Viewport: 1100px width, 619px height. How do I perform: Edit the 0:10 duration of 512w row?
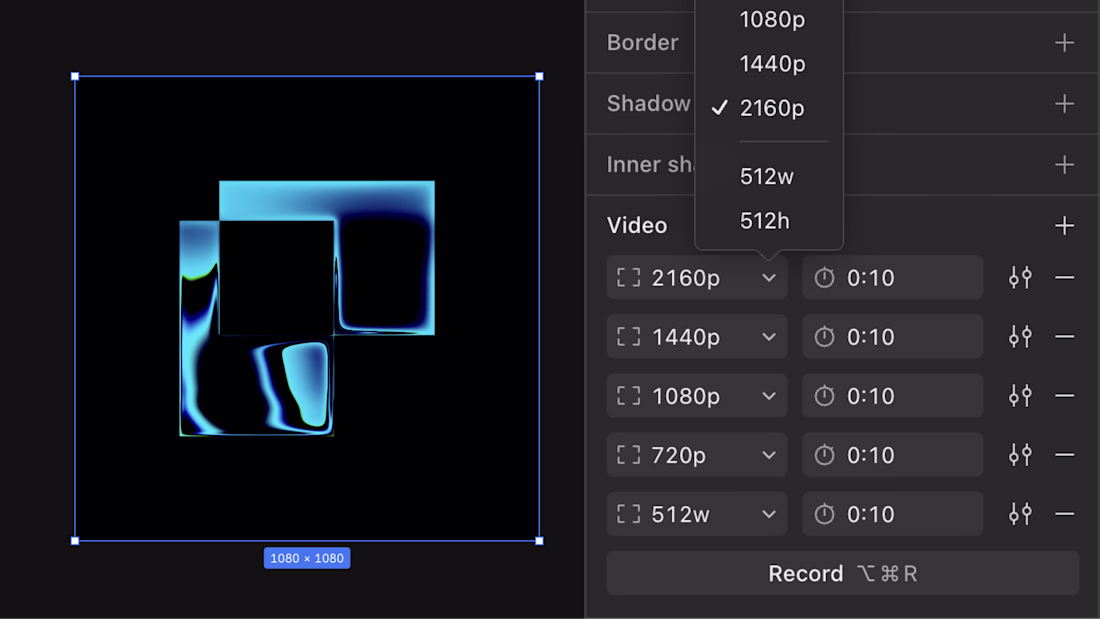point(892,514)
